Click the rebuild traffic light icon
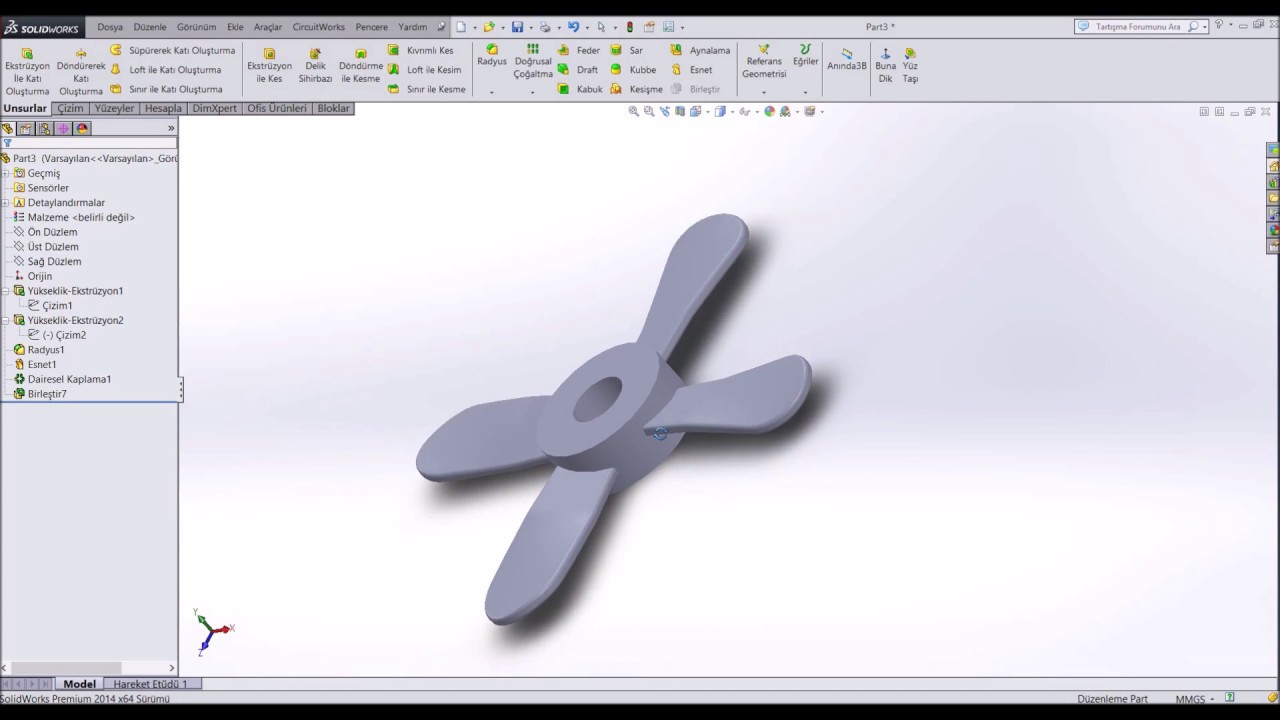 [629, 27]
